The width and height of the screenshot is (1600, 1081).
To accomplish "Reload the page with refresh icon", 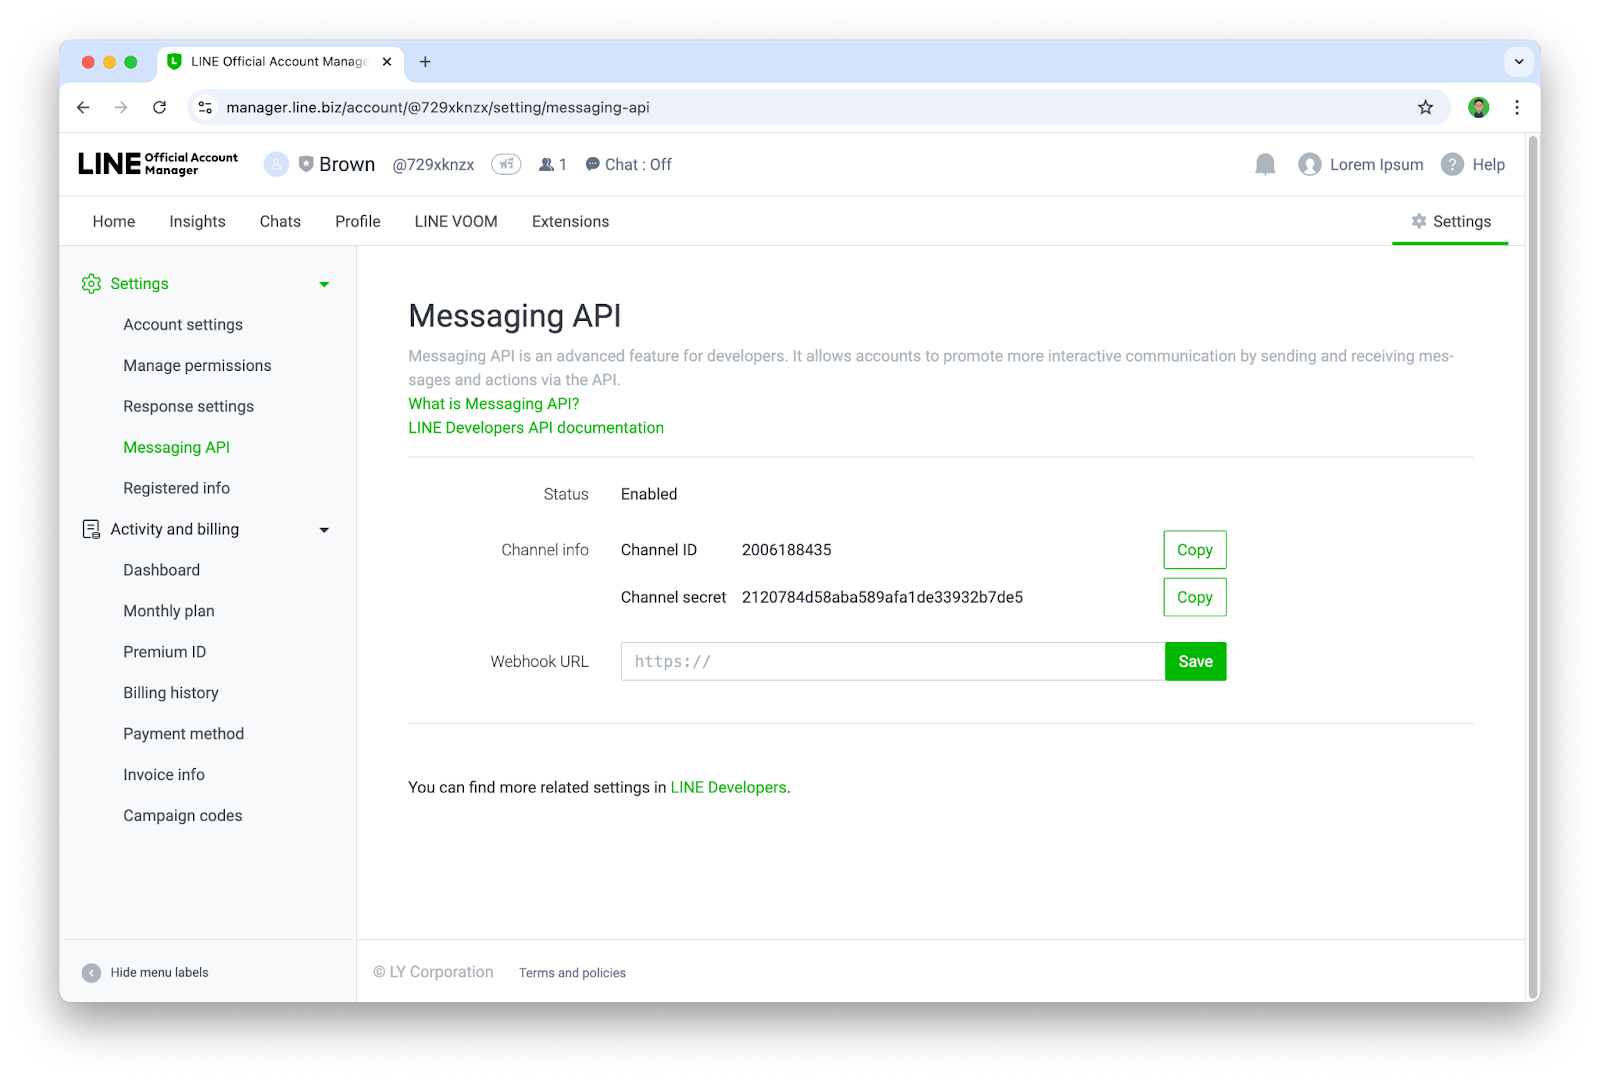I will (159, 107).
